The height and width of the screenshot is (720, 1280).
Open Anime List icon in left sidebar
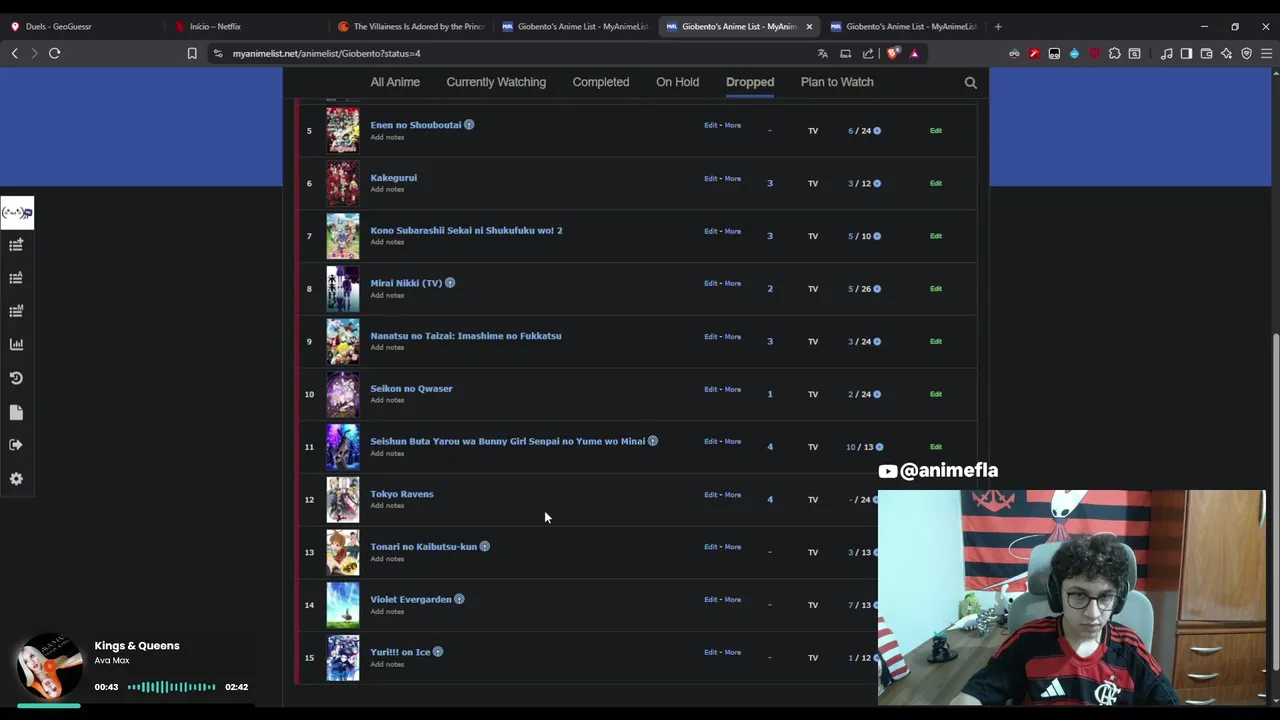(x=16, y=278)
